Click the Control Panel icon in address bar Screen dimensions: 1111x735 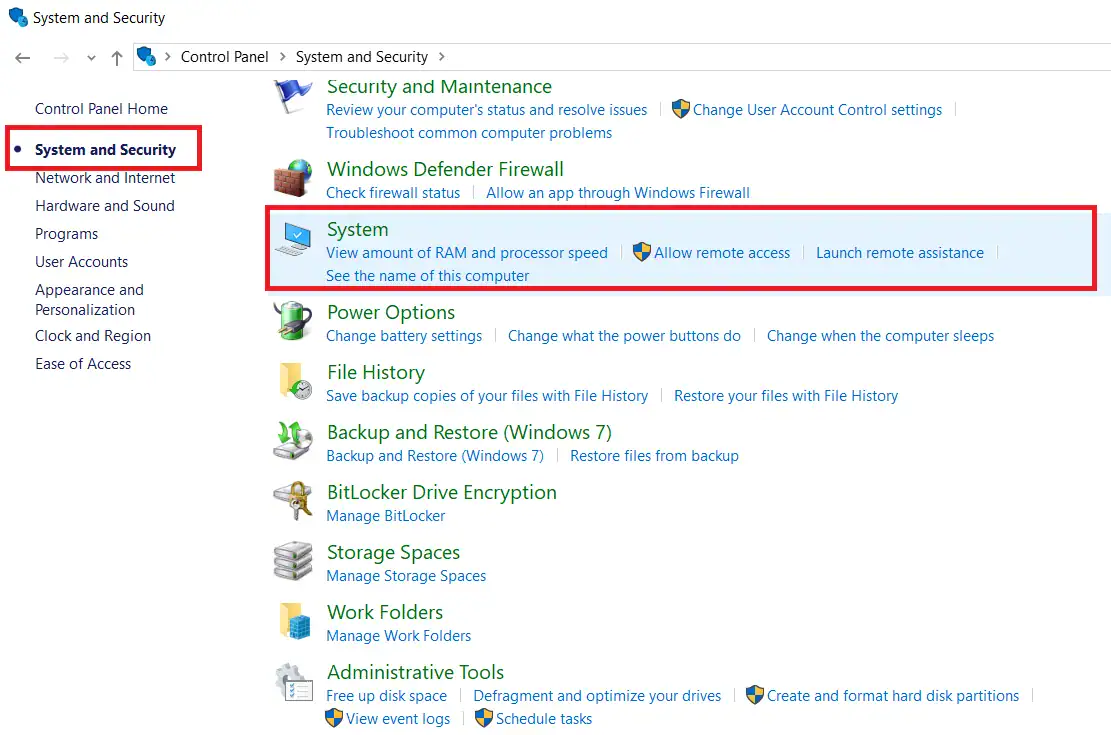[146, 56]
